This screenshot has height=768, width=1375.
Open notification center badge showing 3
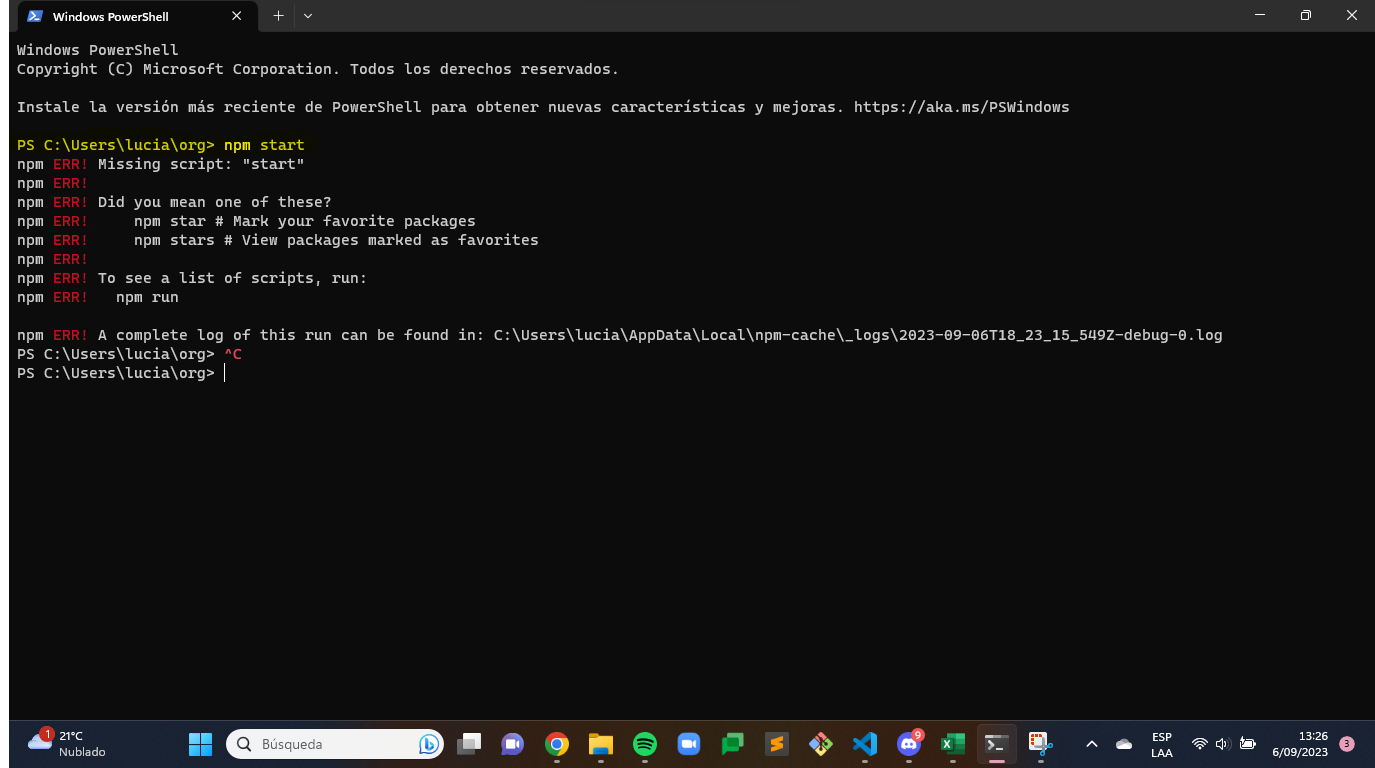(x=1347, y=744)
